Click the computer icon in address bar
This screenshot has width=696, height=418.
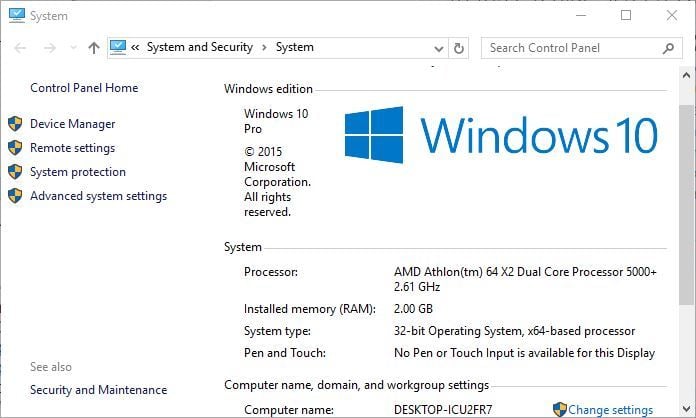118,47
